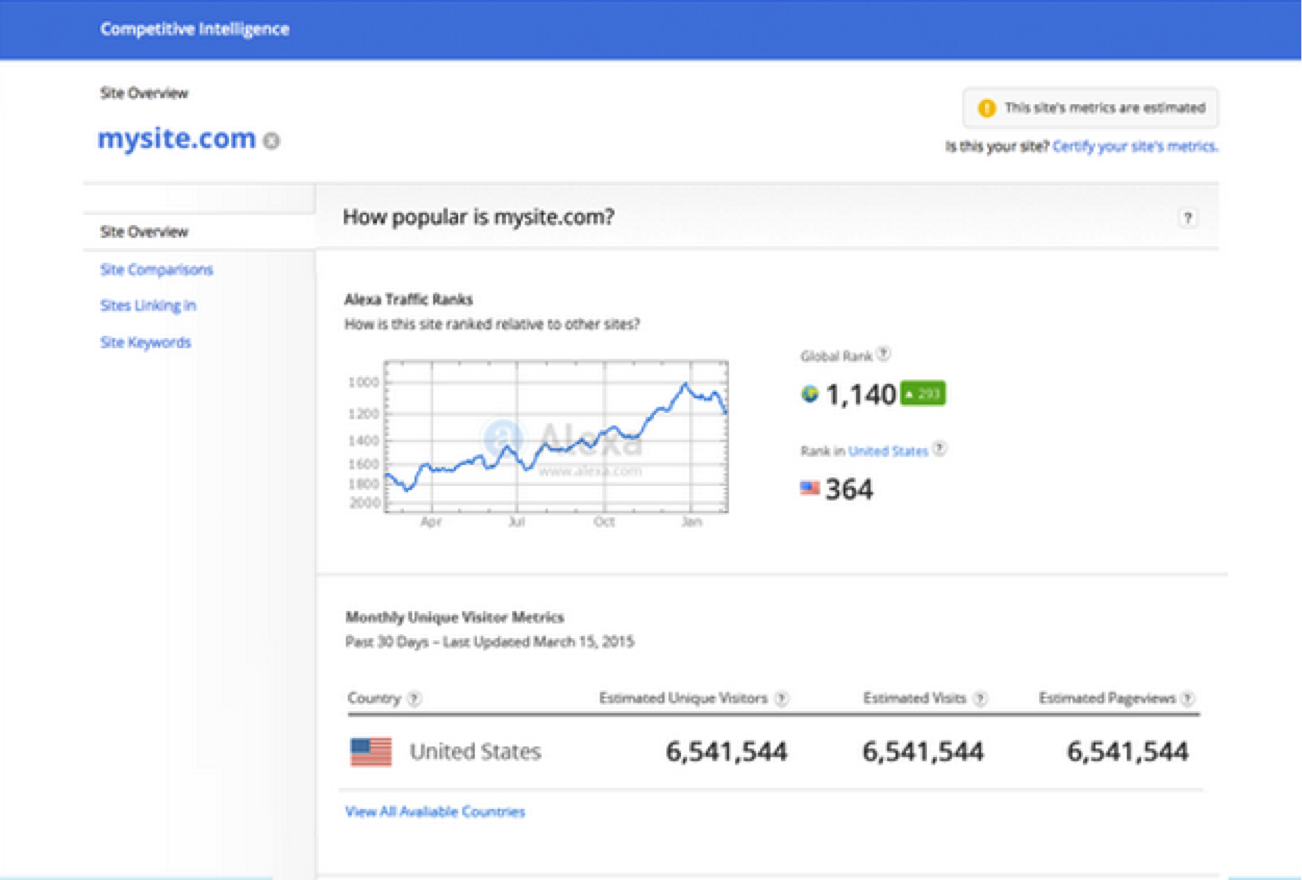Click United States country name in table
The height and width of the screenshot is (880, 1302).
[x=475, y=752]
